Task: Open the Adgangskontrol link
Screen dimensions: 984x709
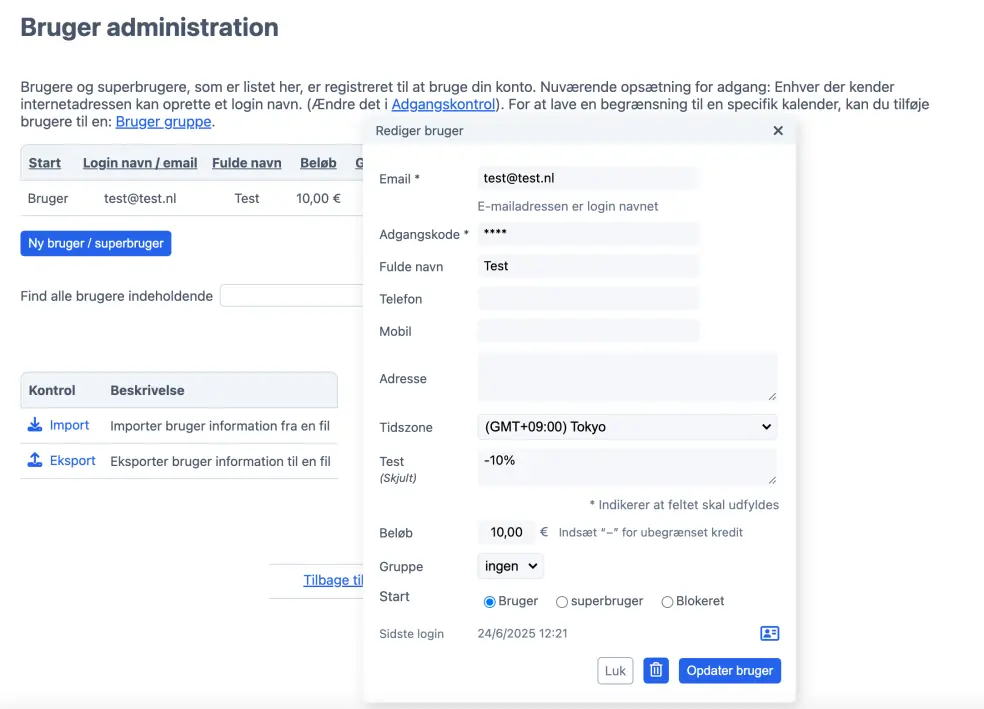Action: (443, 104)
